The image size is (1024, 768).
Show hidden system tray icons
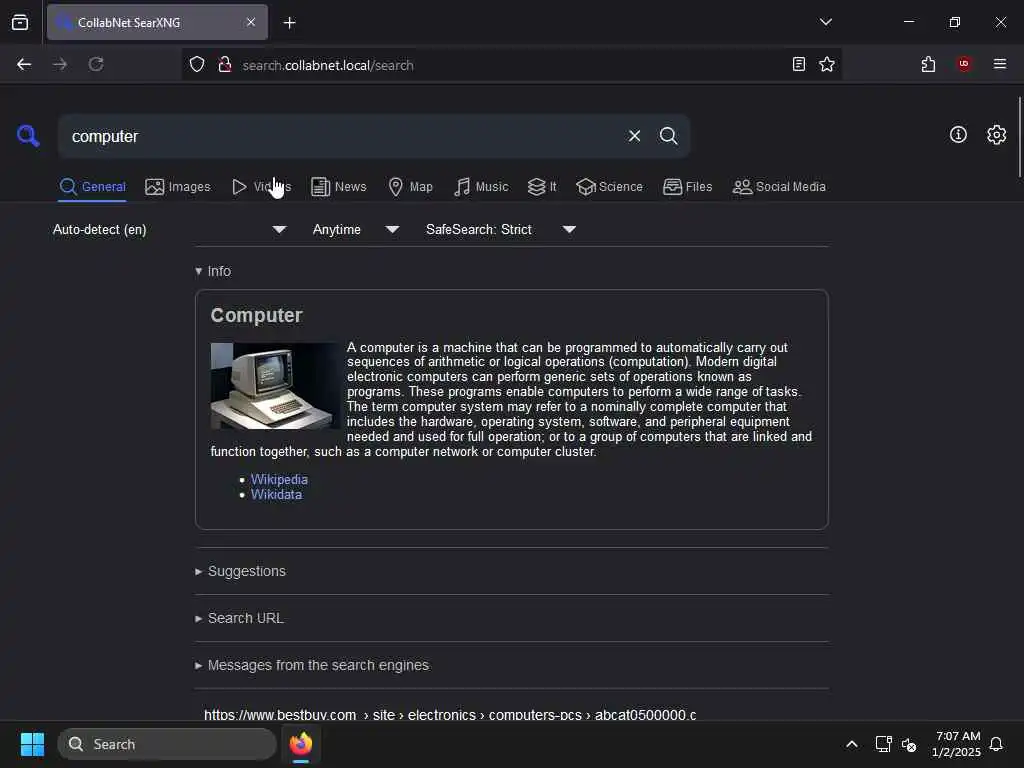pyautogui.click(x=852, y=744)
